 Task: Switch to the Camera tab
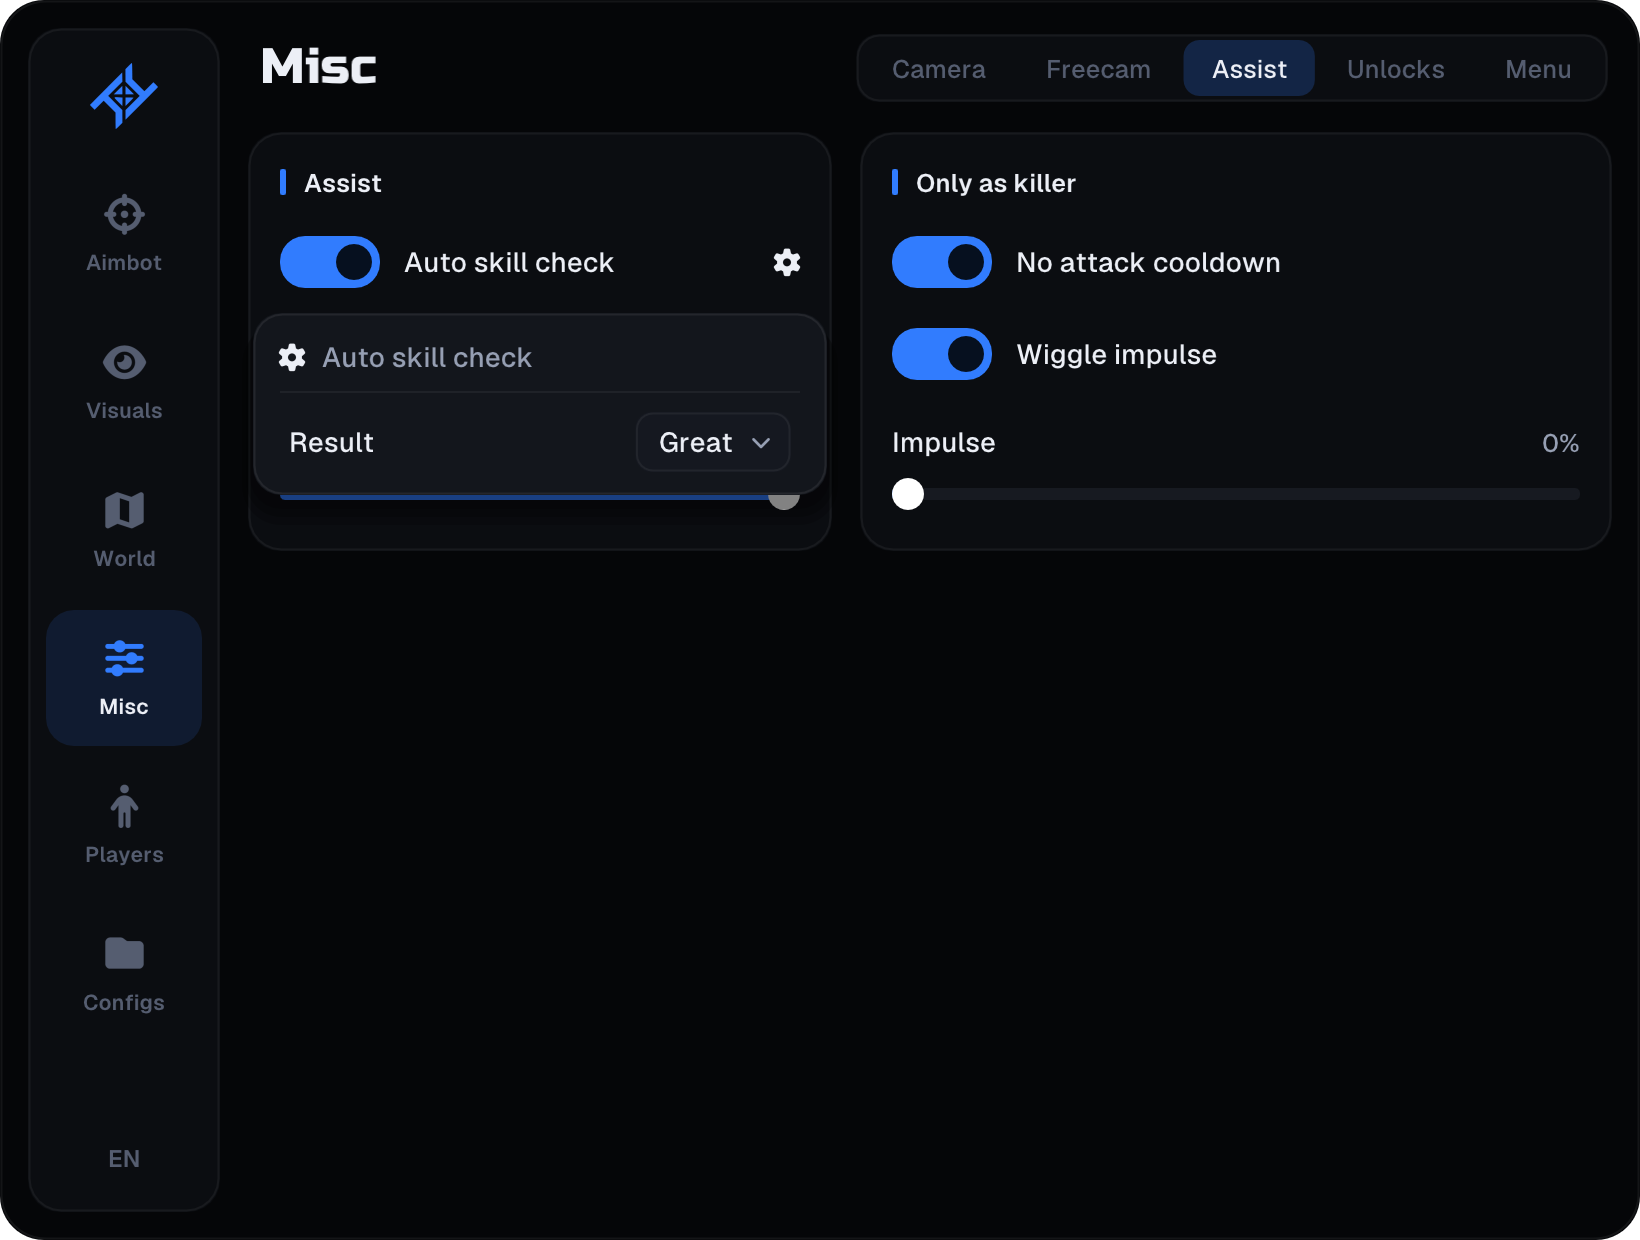[938, 69]
